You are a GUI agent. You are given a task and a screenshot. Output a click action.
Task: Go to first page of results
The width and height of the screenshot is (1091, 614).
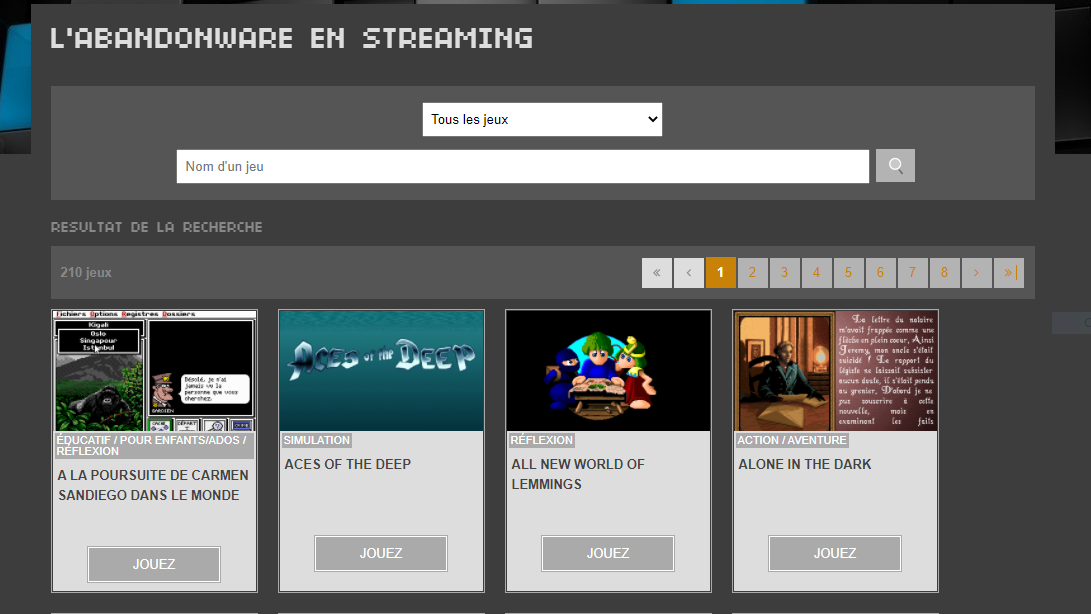657,272
